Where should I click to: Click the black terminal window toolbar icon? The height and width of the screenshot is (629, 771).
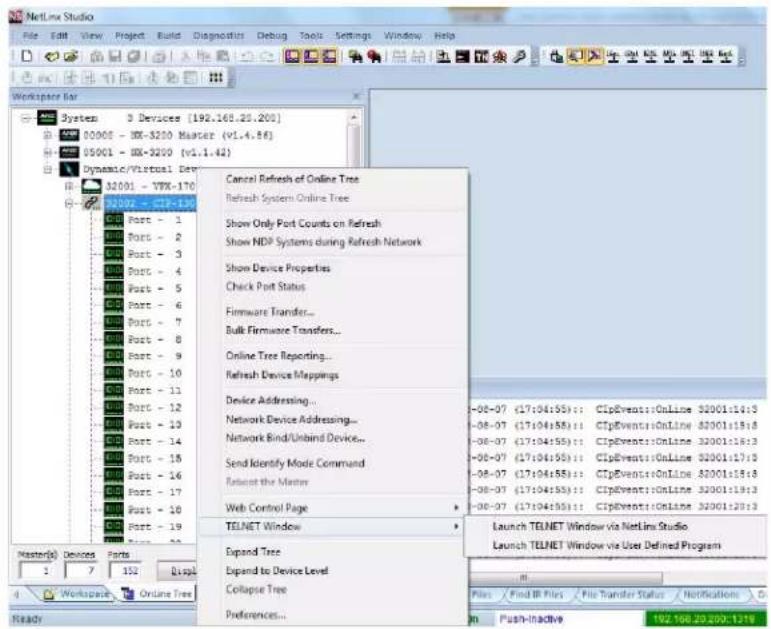(462, 57)
